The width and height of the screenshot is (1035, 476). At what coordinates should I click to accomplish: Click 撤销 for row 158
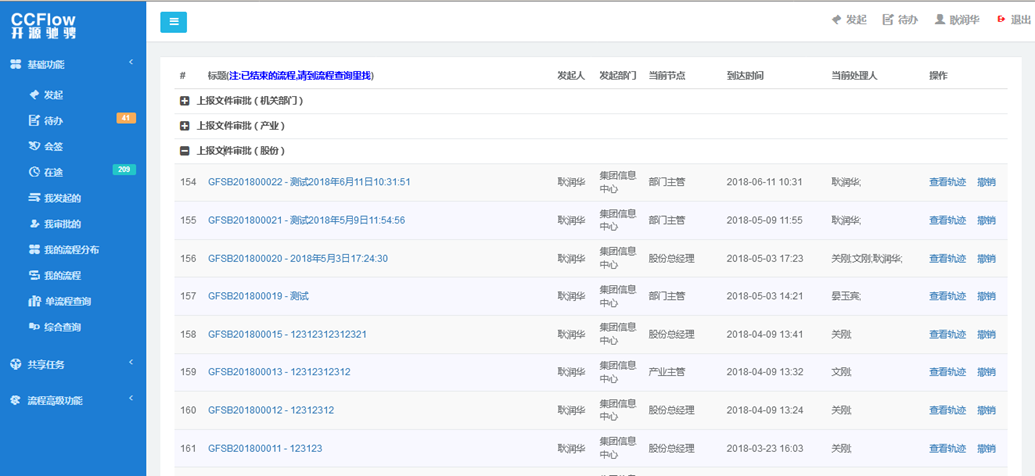pyautogui.click(x=986, y=334)
